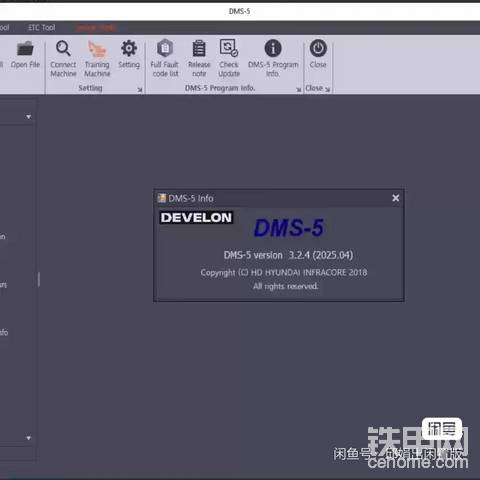Open the Setting gear icon
This screenshot has width=480, height=480.
[x=129, y=48]
